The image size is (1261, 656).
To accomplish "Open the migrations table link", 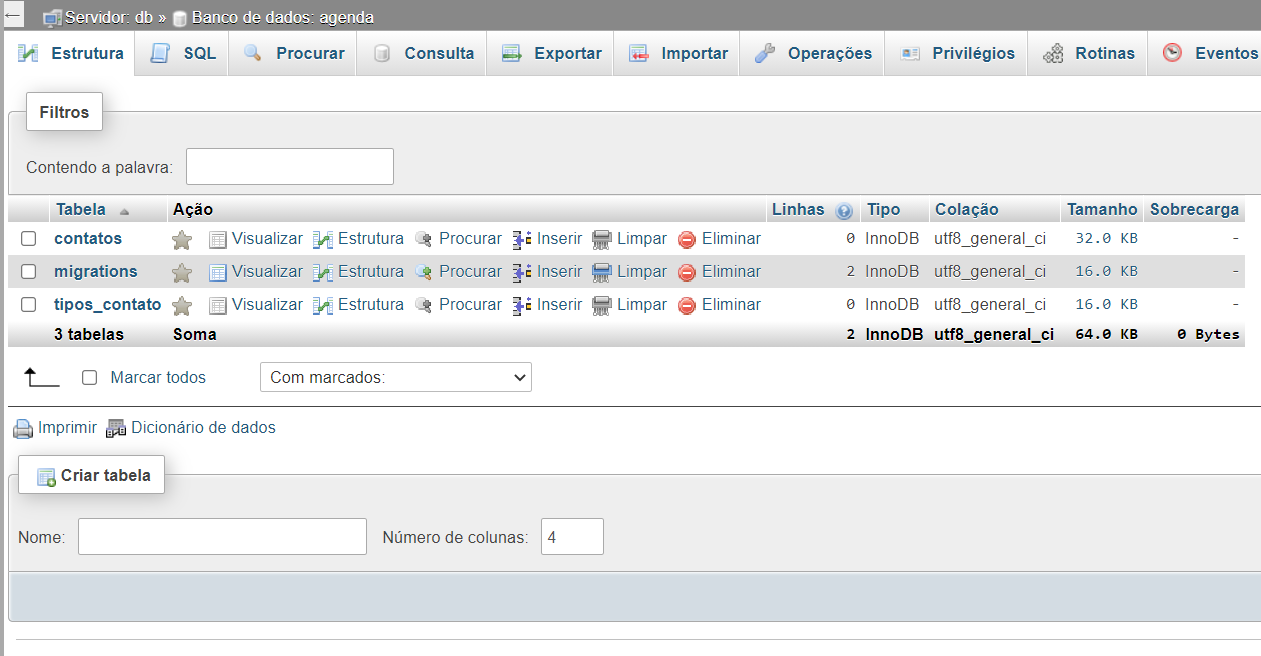I will [96, 272].
